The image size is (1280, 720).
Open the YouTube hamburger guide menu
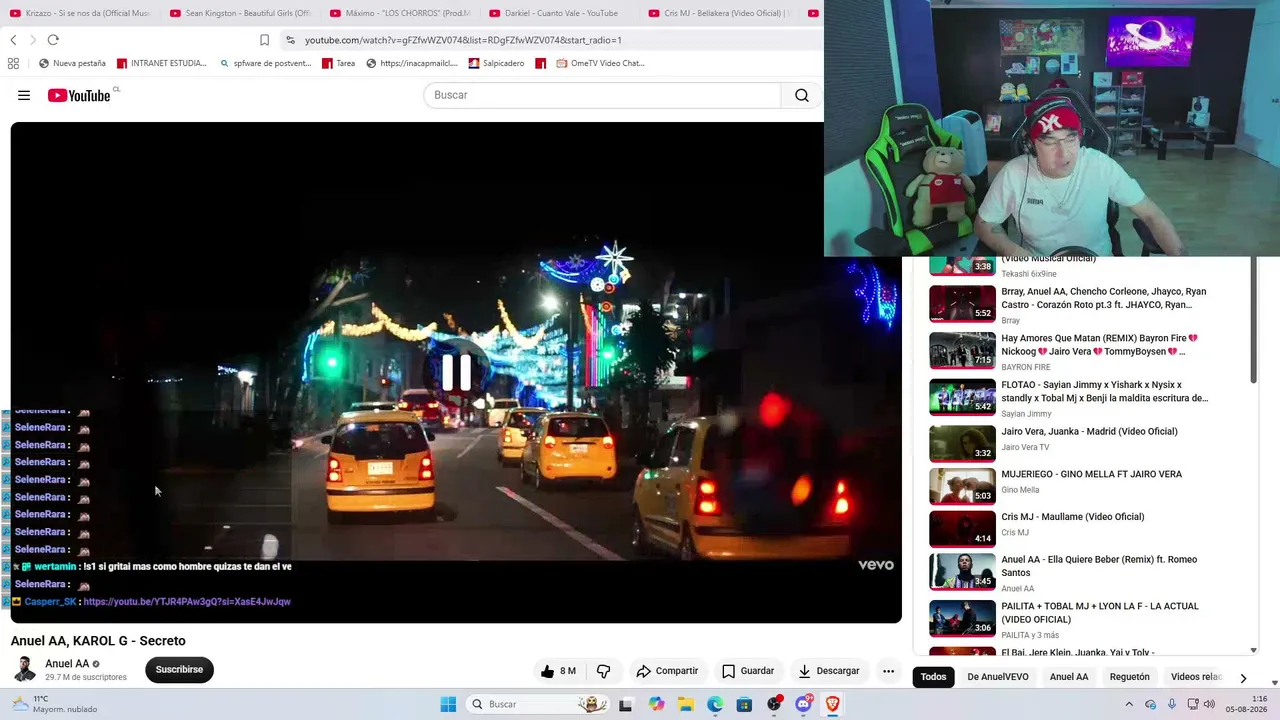[x=24, y=95]
